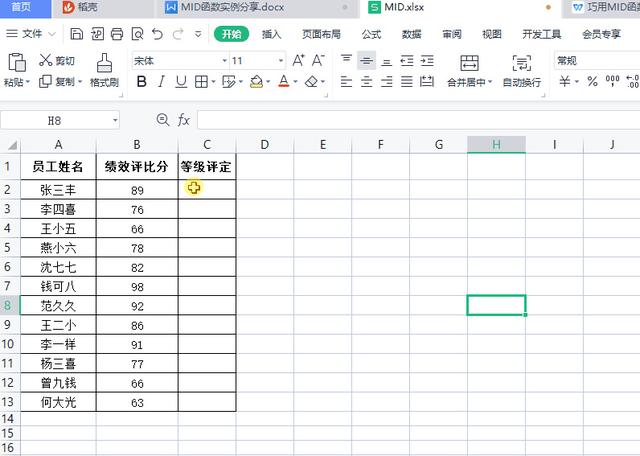Click the formula bar input field
640x456 pixels.
[419, 120]
